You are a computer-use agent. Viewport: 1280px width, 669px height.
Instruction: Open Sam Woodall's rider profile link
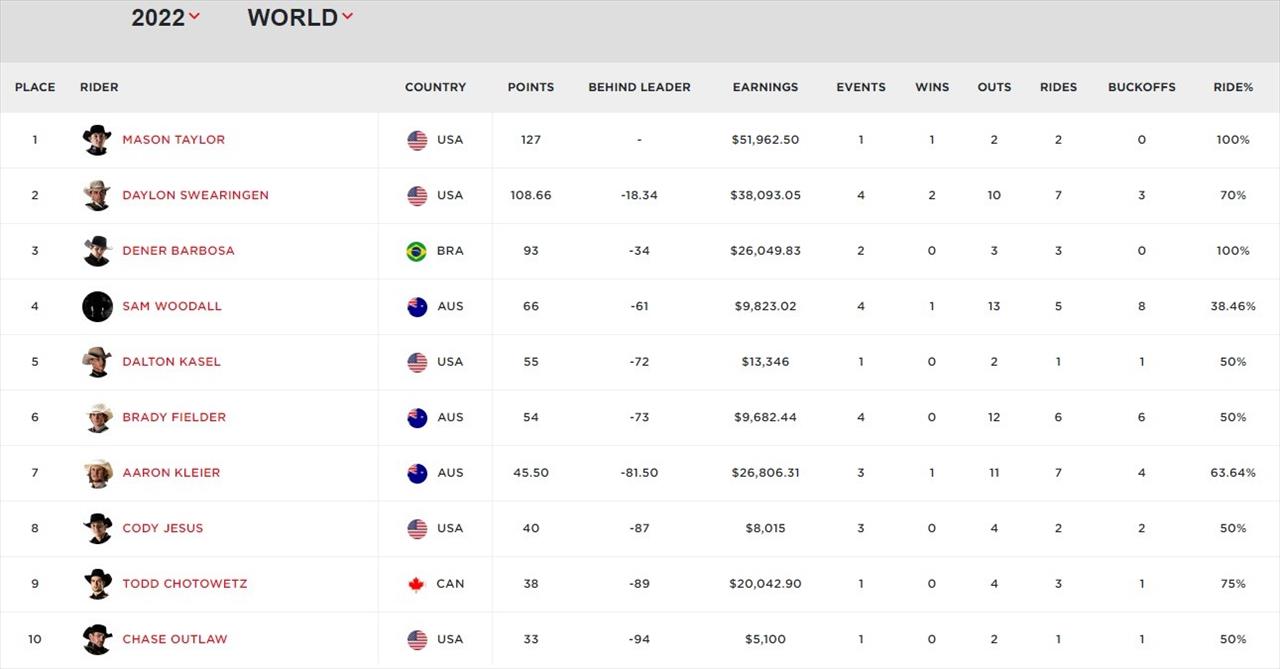172,306
